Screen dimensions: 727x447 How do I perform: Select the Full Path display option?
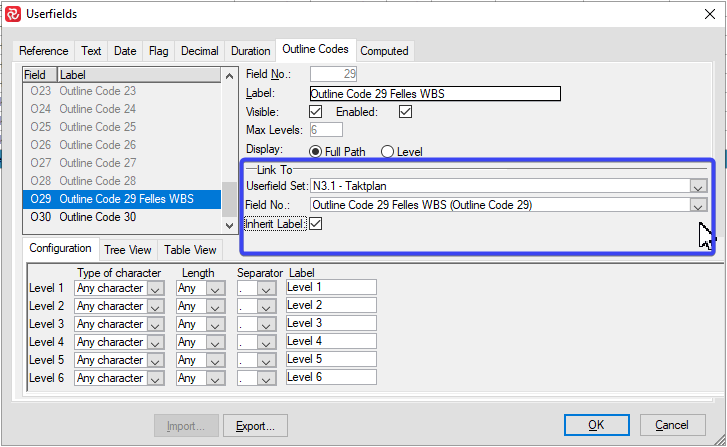(x=316, y=151)
